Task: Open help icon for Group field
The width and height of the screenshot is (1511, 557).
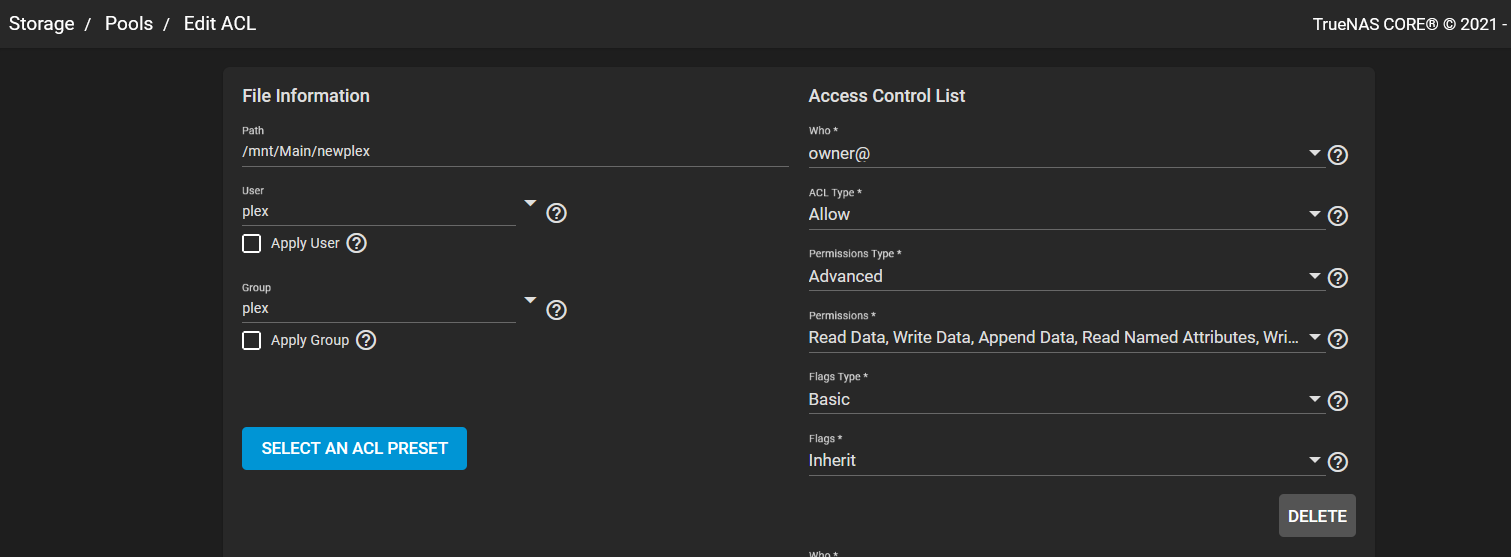Action: tap(557, 310)
